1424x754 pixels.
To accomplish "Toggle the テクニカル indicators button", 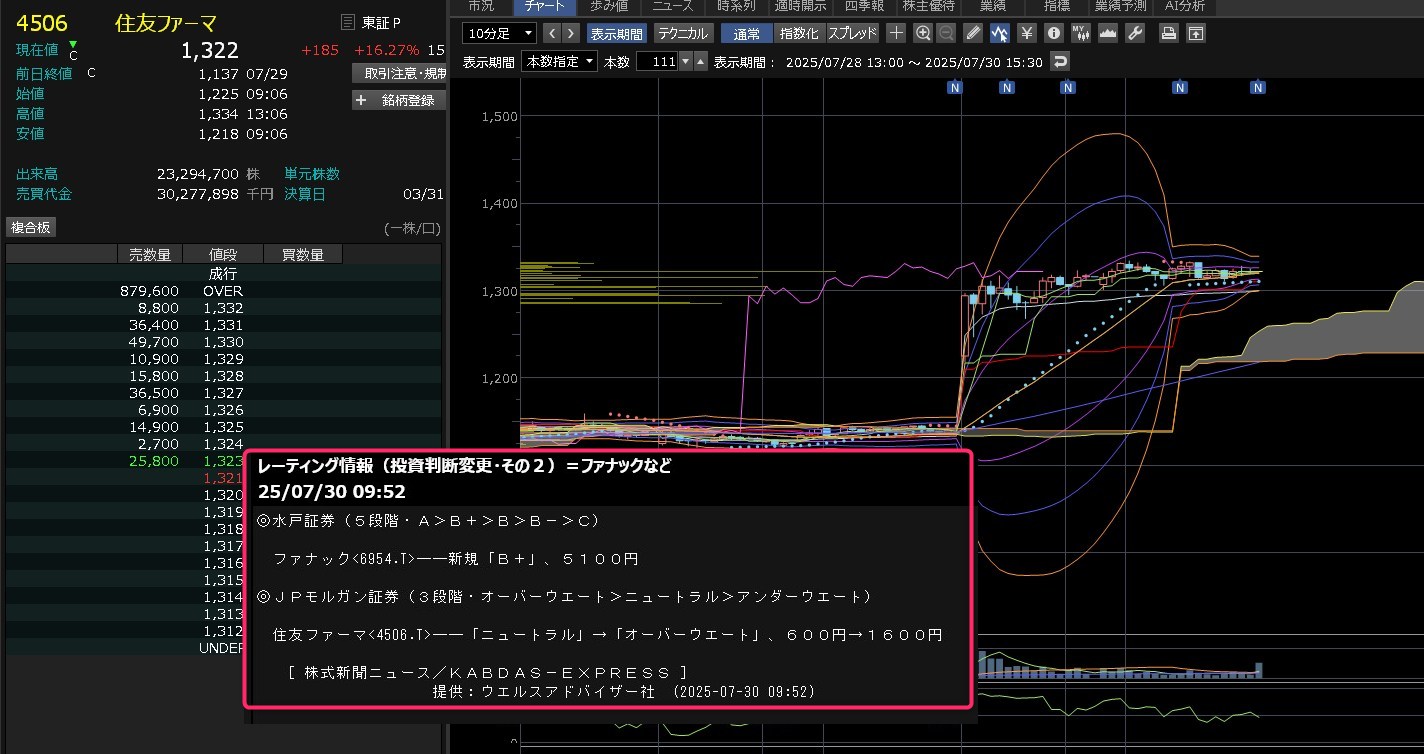I will (683, 33).
